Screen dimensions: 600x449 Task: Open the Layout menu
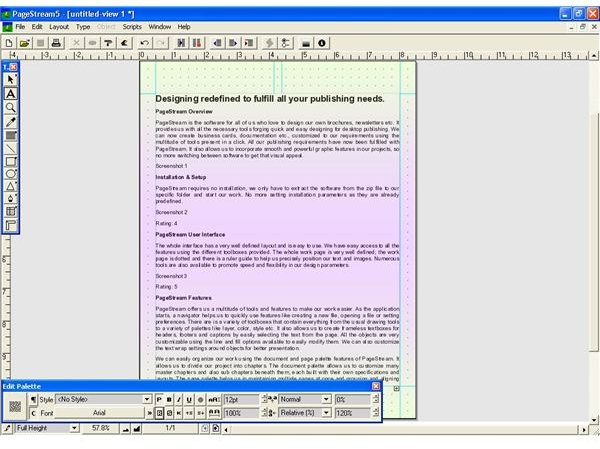(59, 27)
